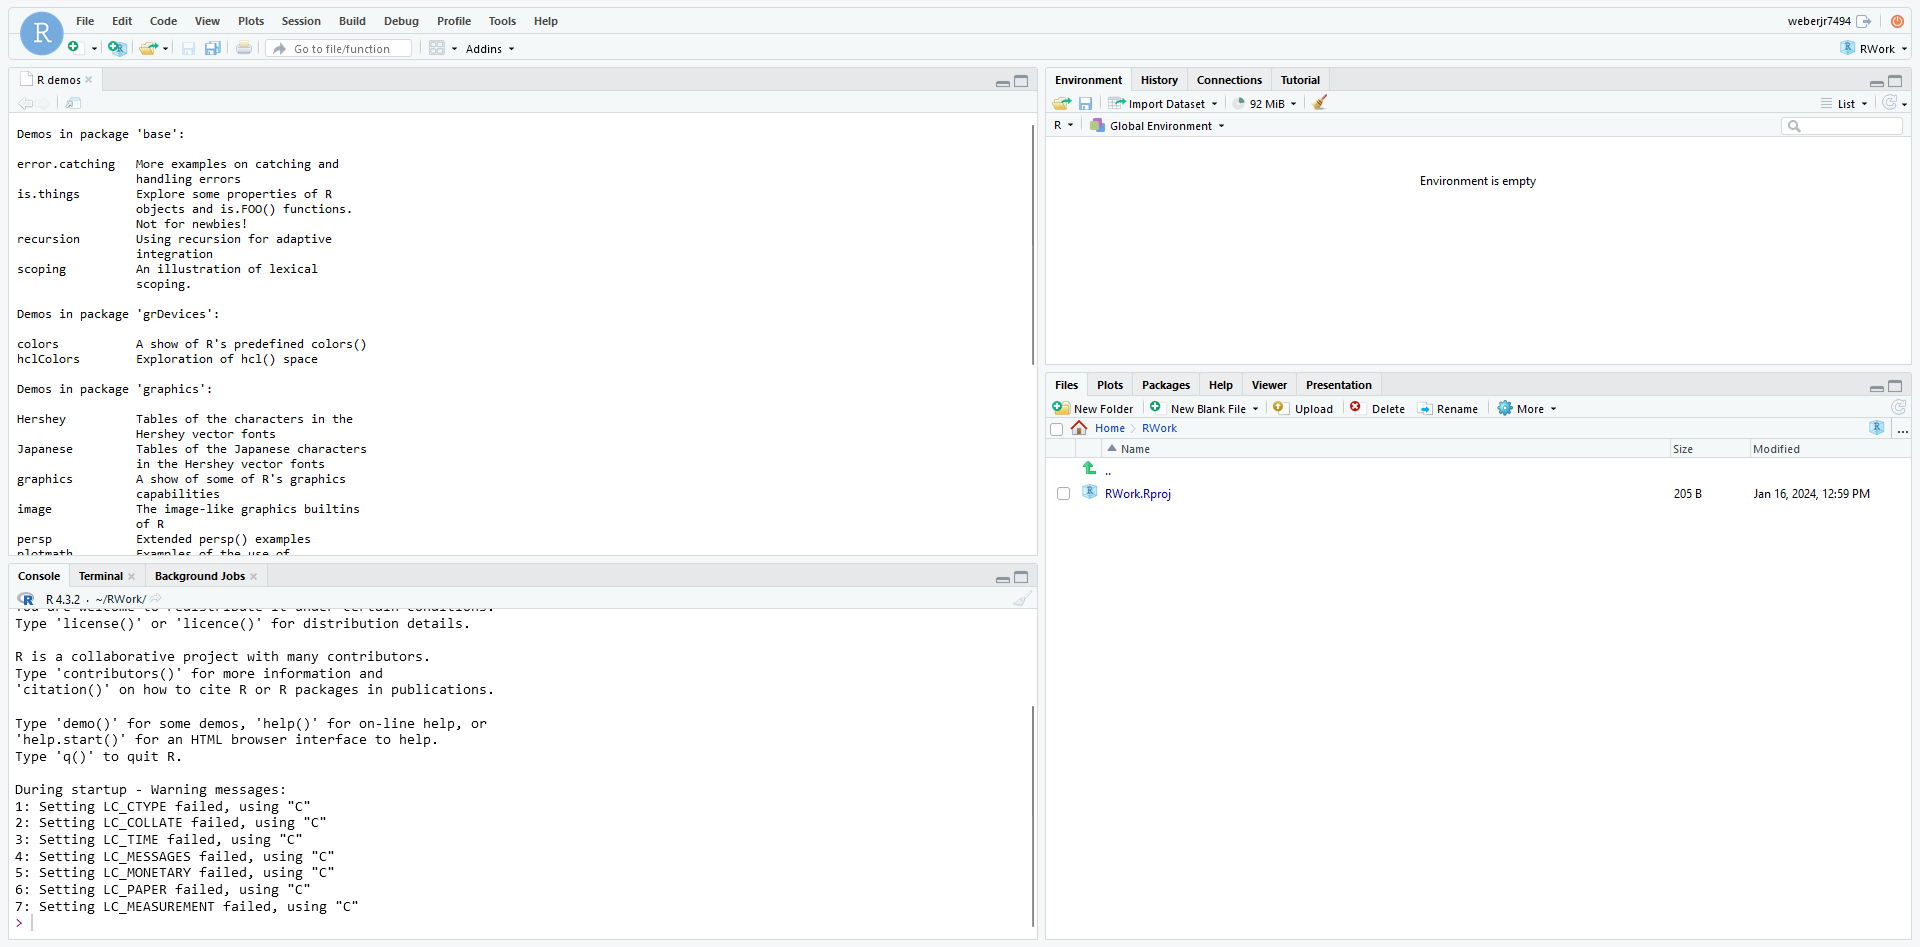Print the current file

[243, 48]
